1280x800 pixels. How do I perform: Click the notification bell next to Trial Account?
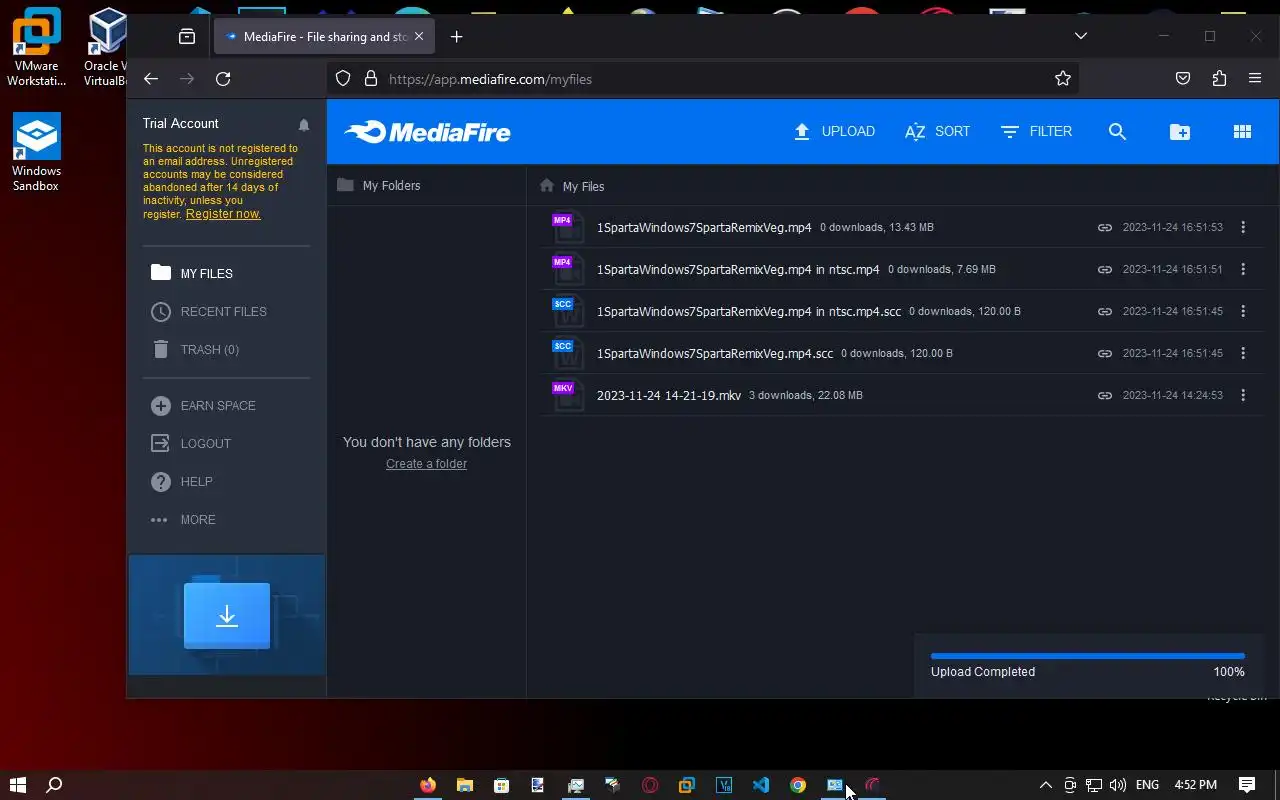304,125
